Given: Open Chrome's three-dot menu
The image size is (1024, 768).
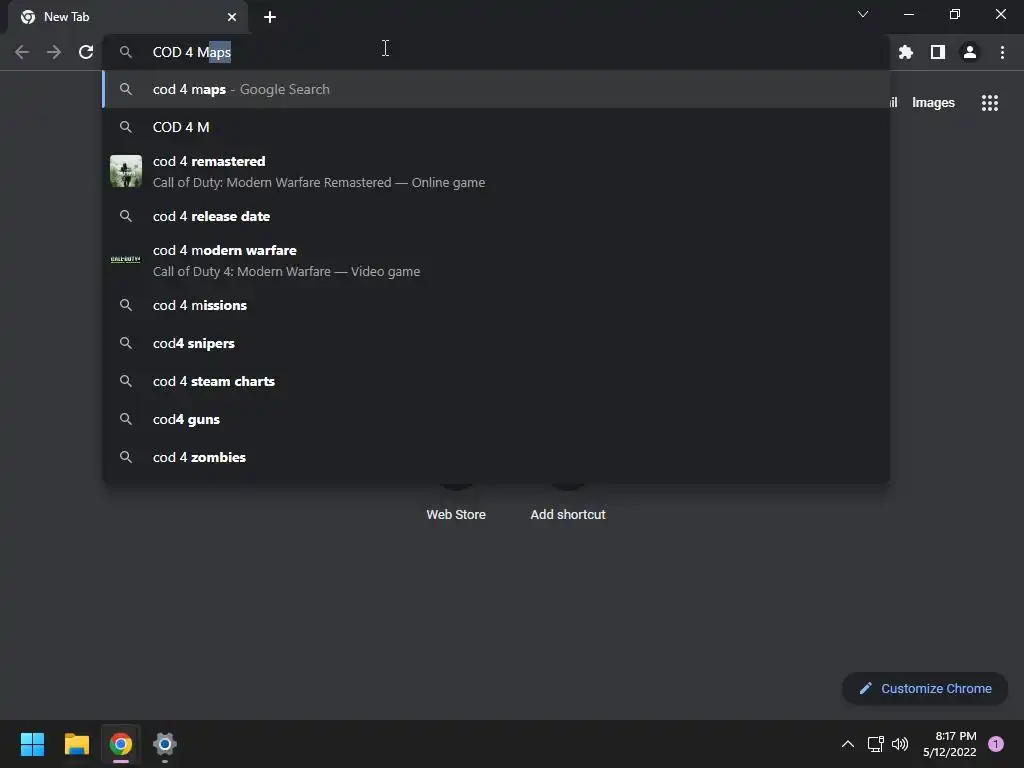Looking at the screenshot, I should coord(1002,52).
